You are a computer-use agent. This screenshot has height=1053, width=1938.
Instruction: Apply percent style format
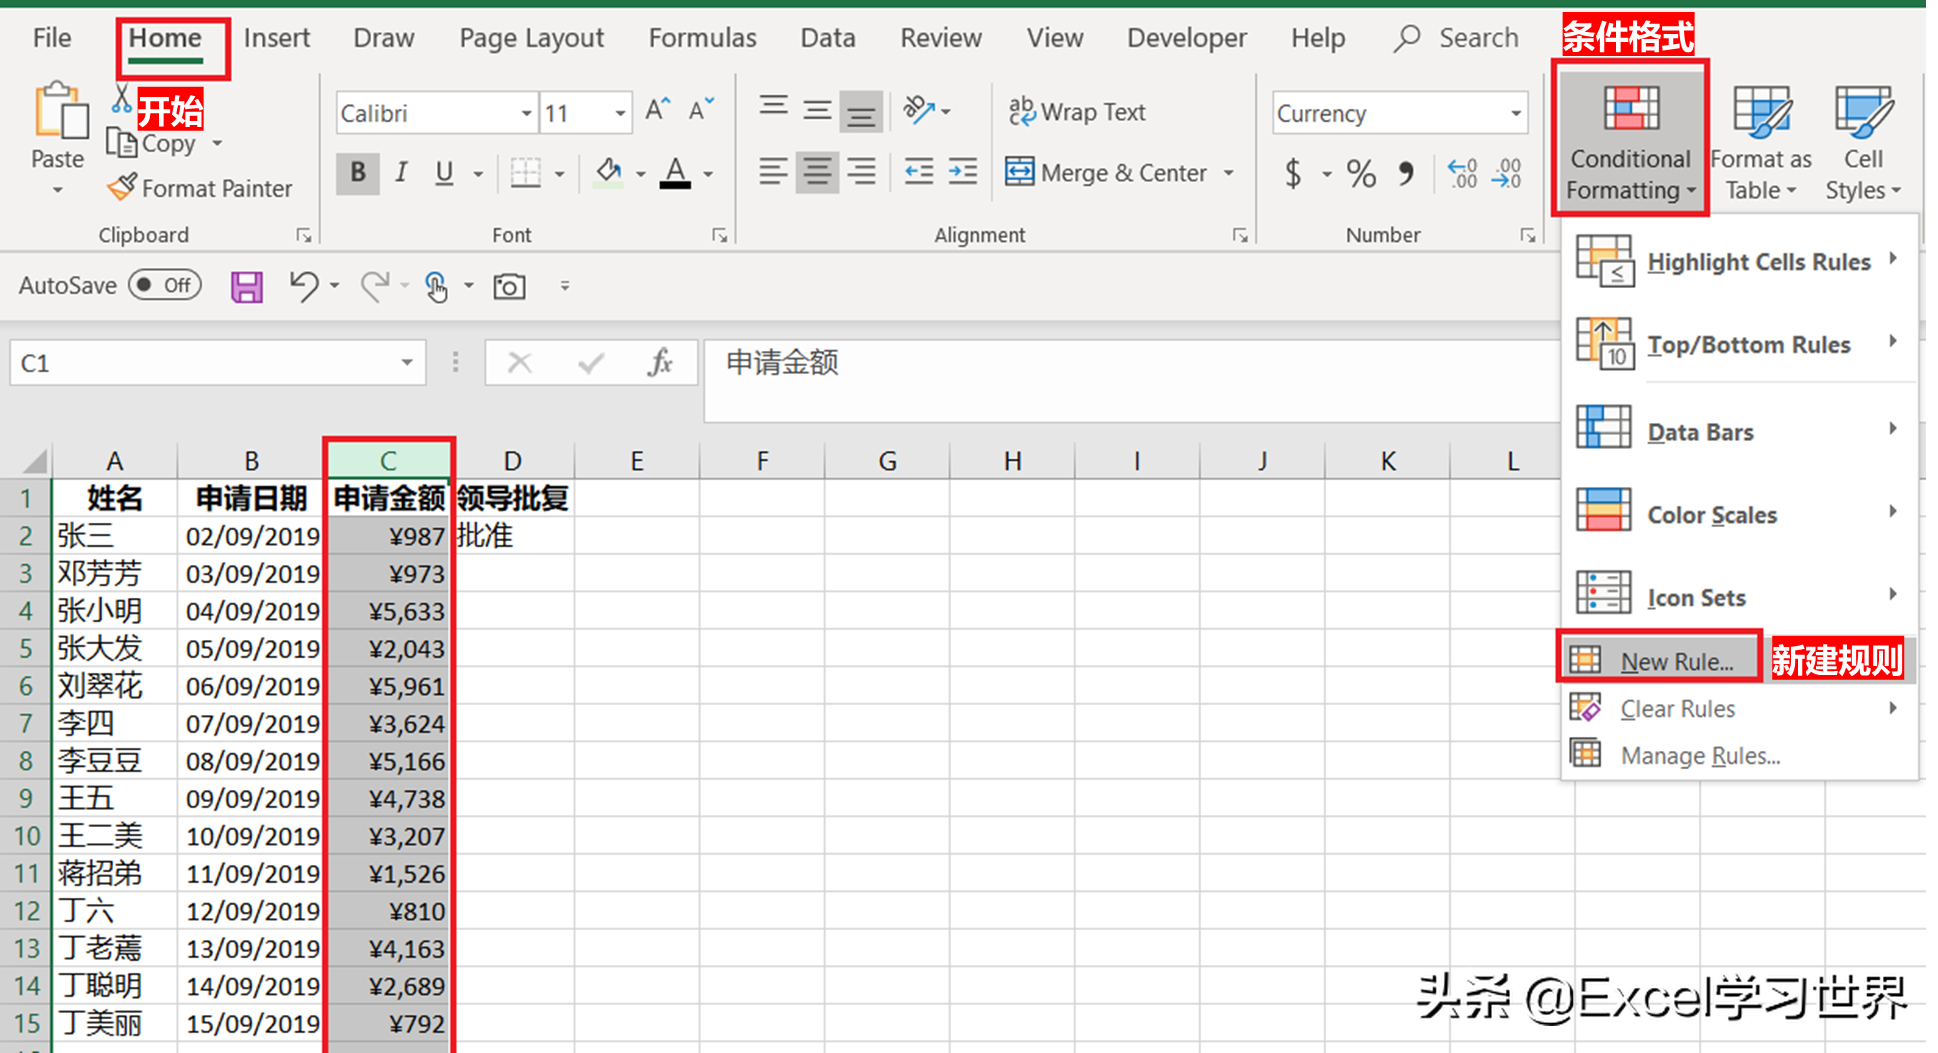tap(1361, 174)
